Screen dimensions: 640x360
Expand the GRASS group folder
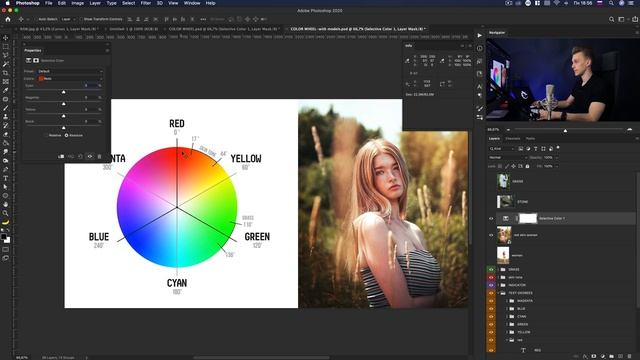(498, 269)
